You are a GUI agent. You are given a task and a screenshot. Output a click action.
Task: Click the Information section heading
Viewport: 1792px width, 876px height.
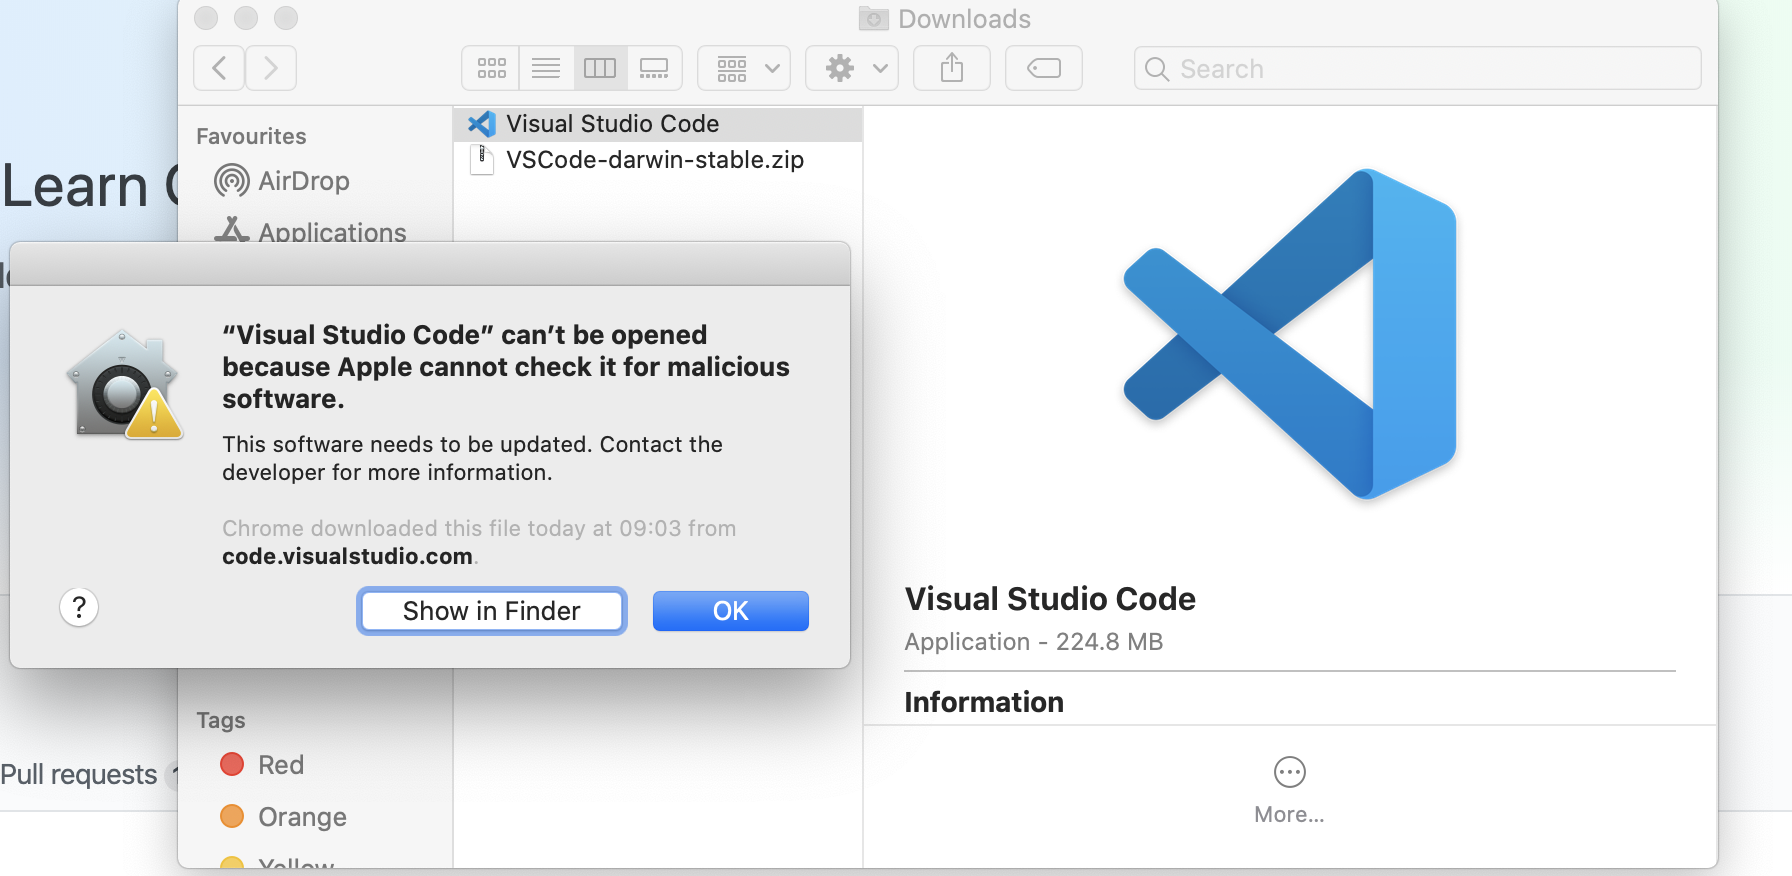[984, 702]
